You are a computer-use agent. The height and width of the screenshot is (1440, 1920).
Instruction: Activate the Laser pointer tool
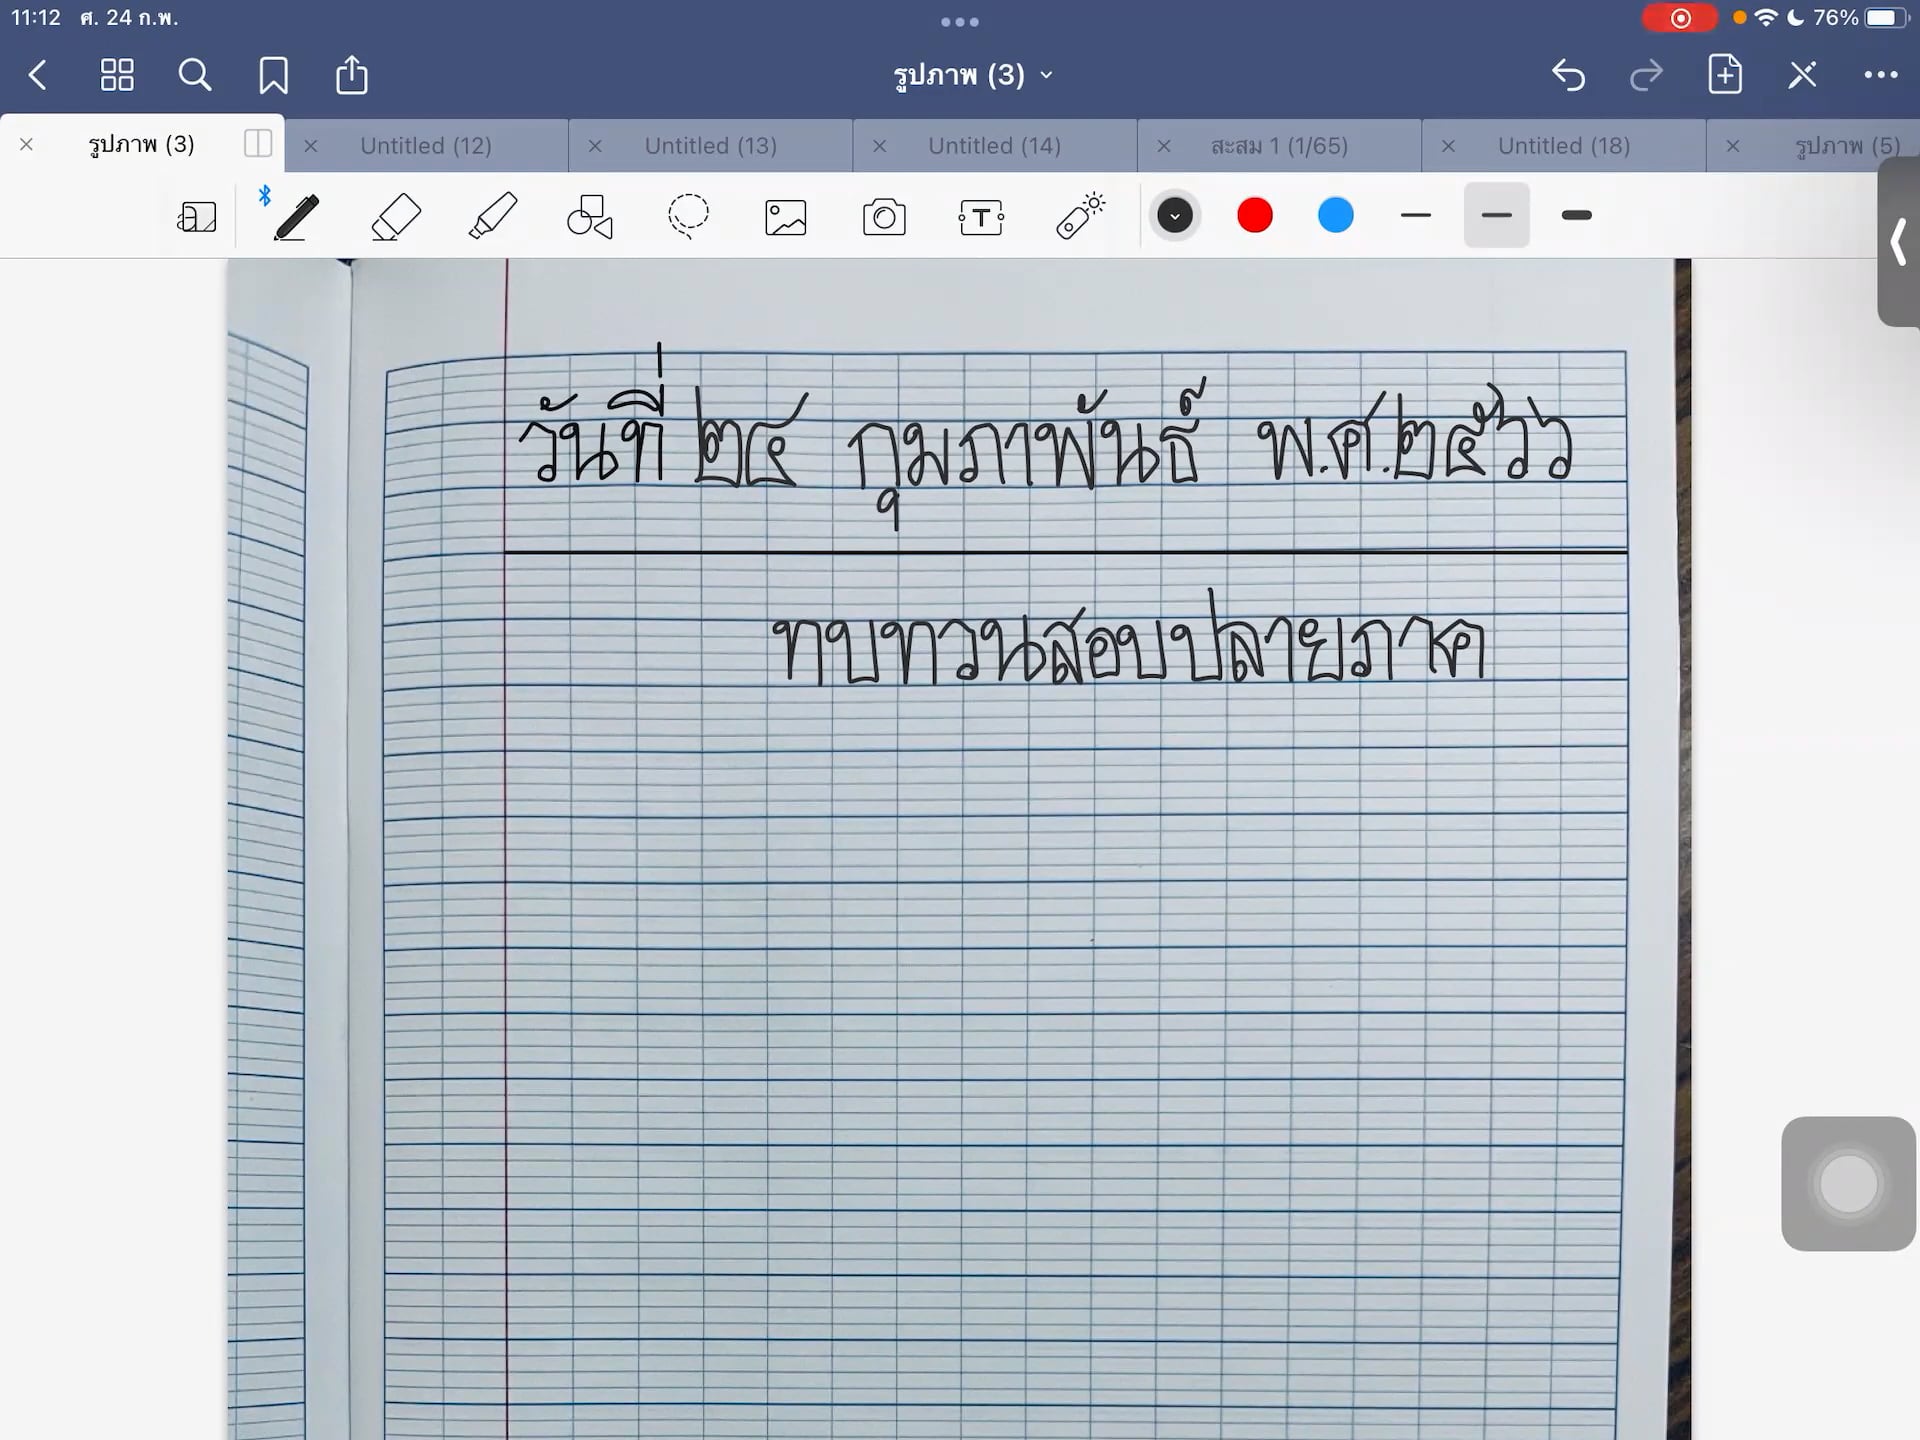coord(1080,216)
